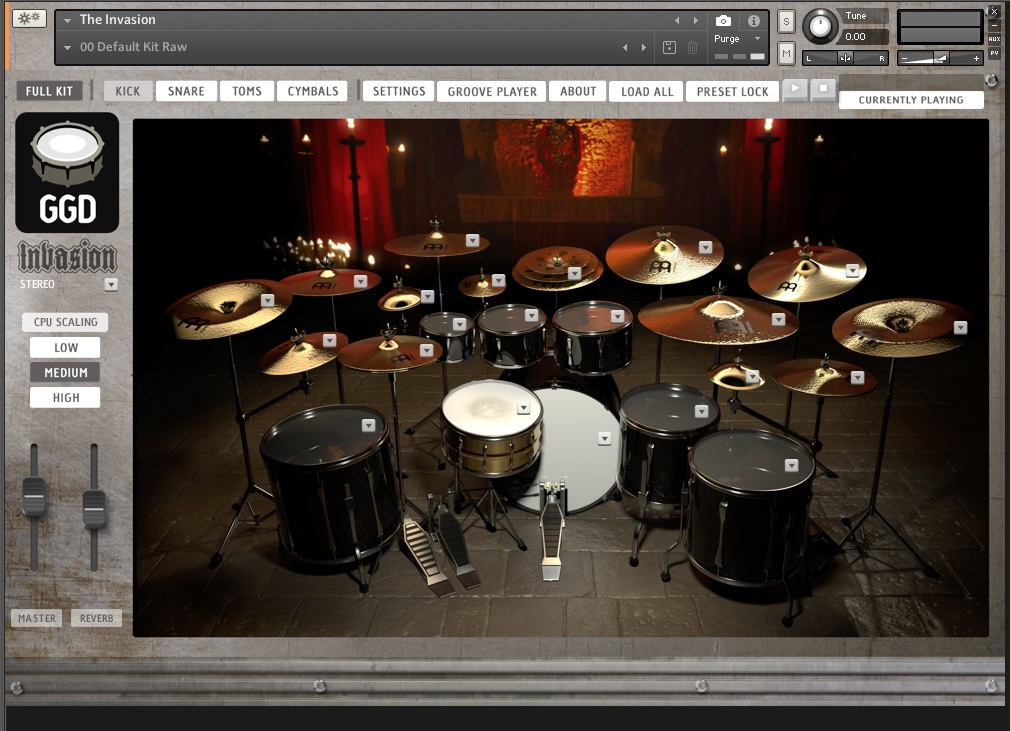Screen dimensions: 1010x731
Task: Select HIGH CPU scaling
Action: click(x=64, y=397)
